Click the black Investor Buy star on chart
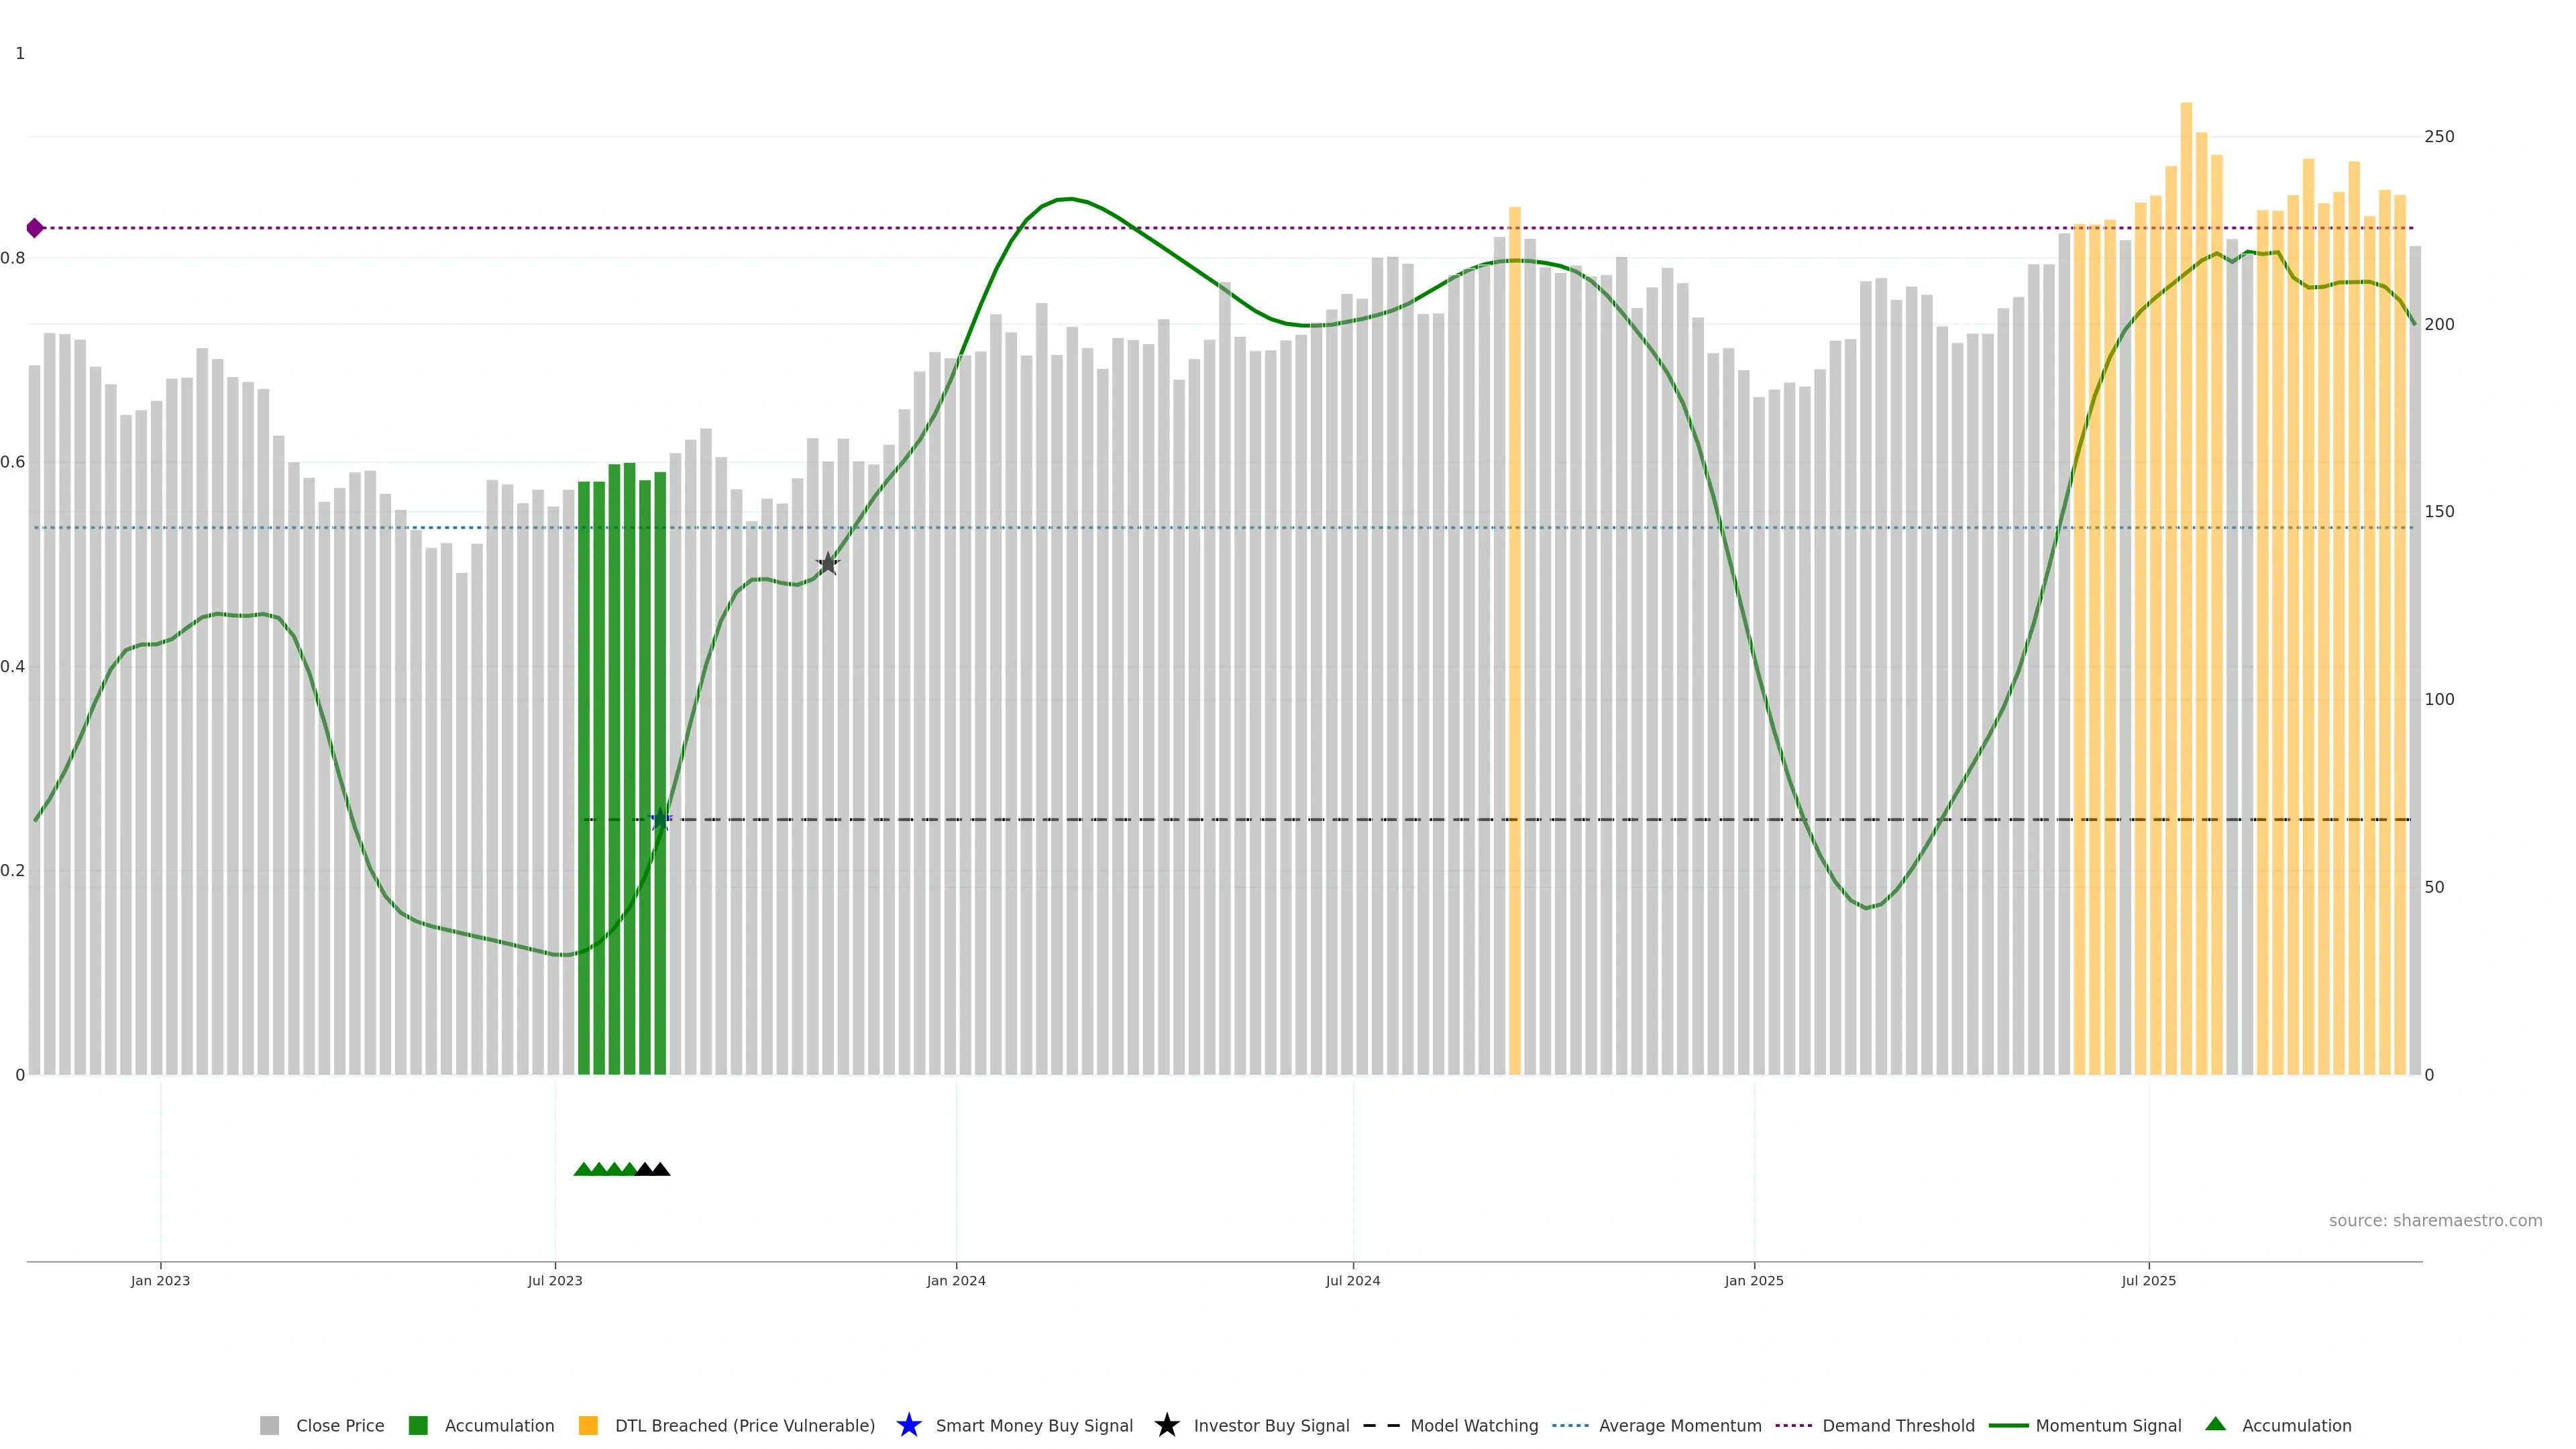Screen dimensions: 2576x1449 click(827, 563)
